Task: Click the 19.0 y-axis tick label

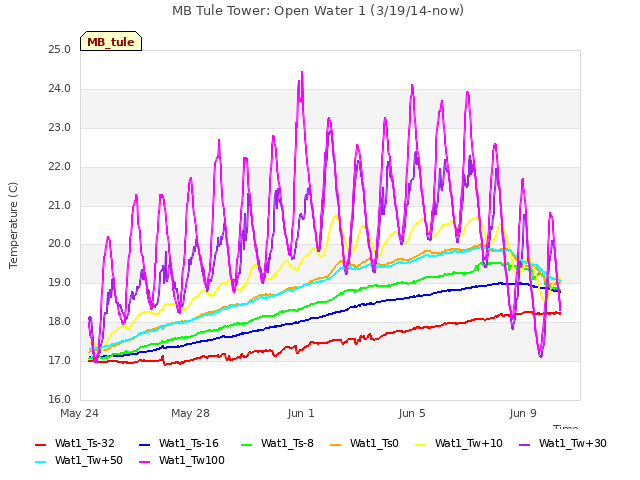Action: [x=60, y=282]
